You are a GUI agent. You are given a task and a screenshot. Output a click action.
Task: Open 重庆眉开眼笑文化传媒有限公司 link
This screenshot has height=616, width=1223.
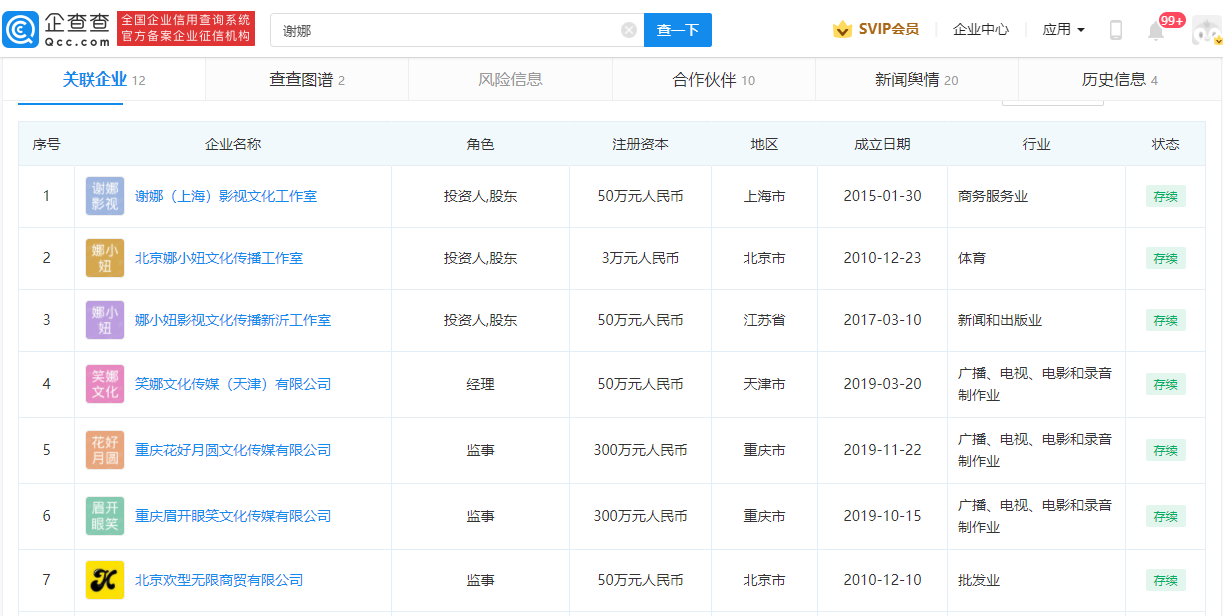coord(233,516)
